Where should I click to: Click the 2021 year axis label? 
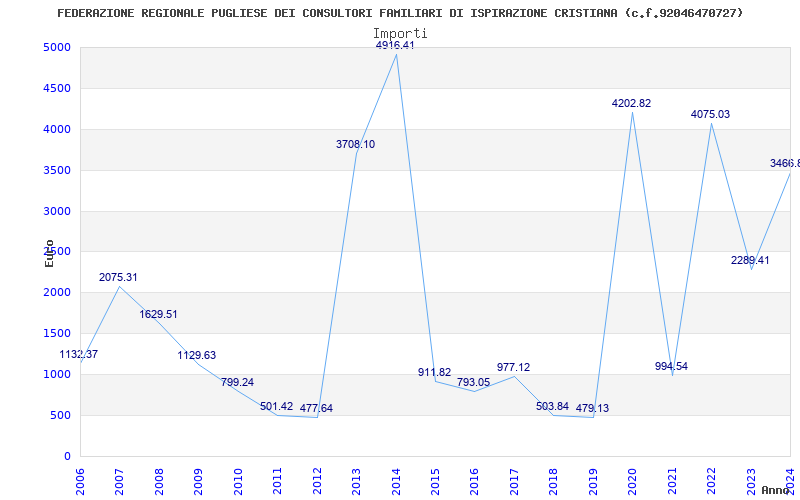coord(672,482)
